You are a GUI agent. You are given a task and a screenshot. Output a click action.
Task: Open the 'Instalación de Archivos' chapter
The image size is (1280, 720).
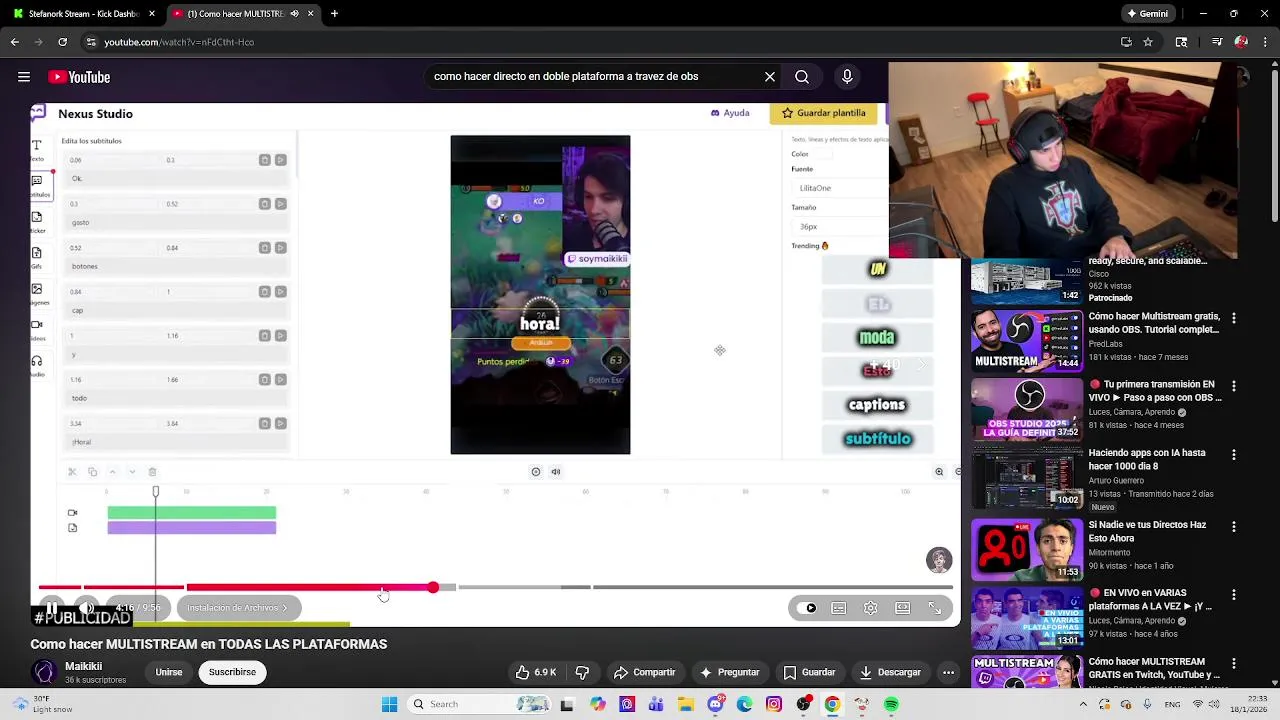(x=238, y=608)
